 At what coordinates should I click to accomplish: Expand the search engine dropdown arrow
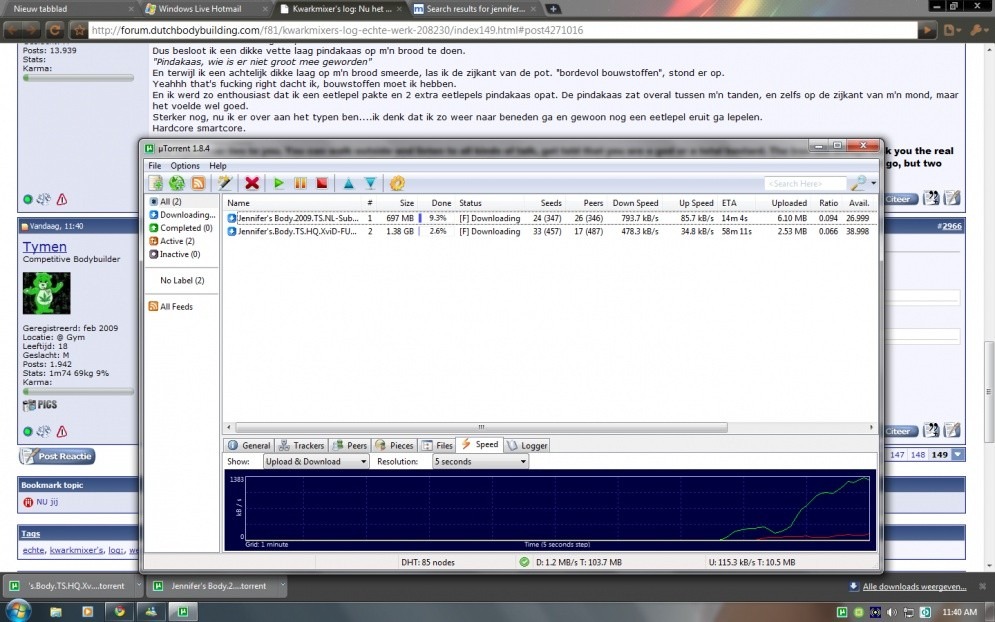tap(873, 184)
